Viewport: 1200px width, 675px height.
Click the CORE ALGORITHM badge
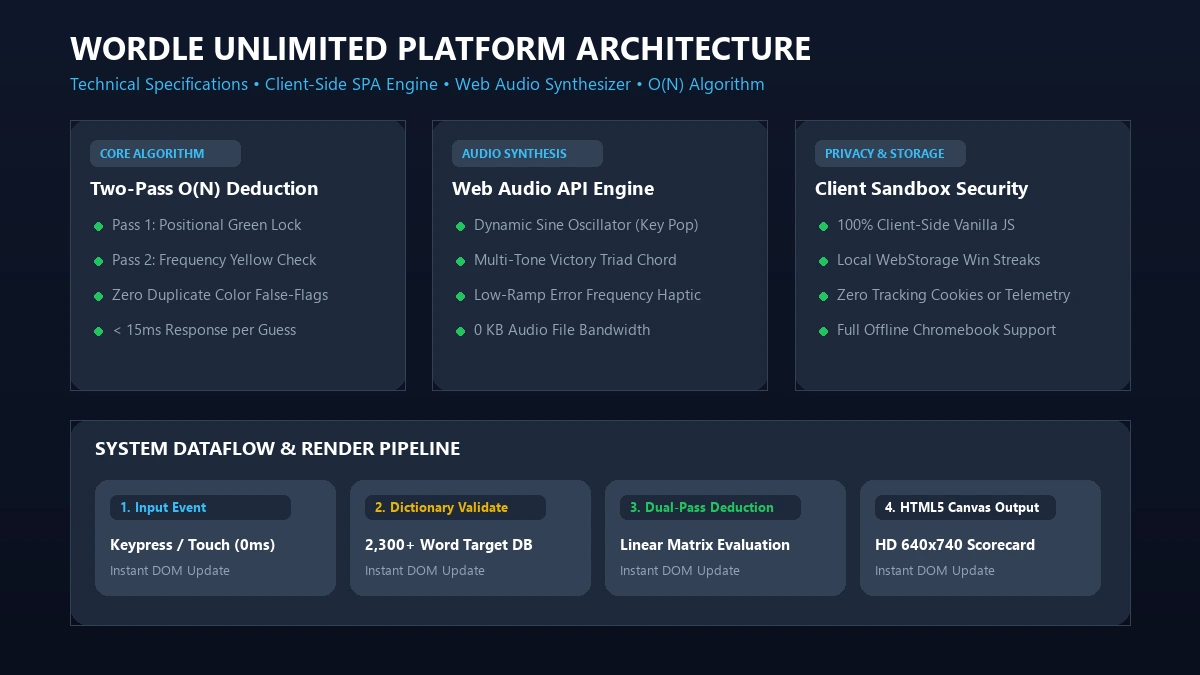pyautogui.click(x=165, y=153)
